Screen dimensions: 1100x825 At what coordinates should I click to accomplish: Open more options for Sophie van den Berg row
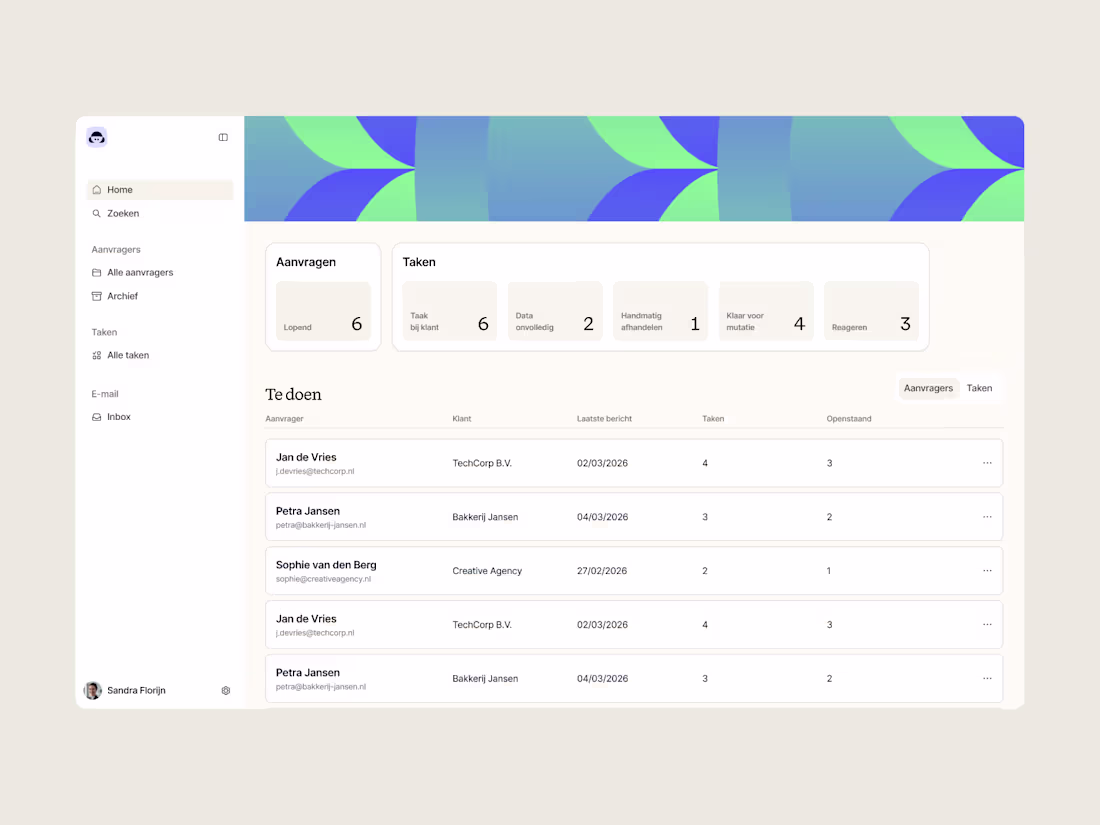987,571
